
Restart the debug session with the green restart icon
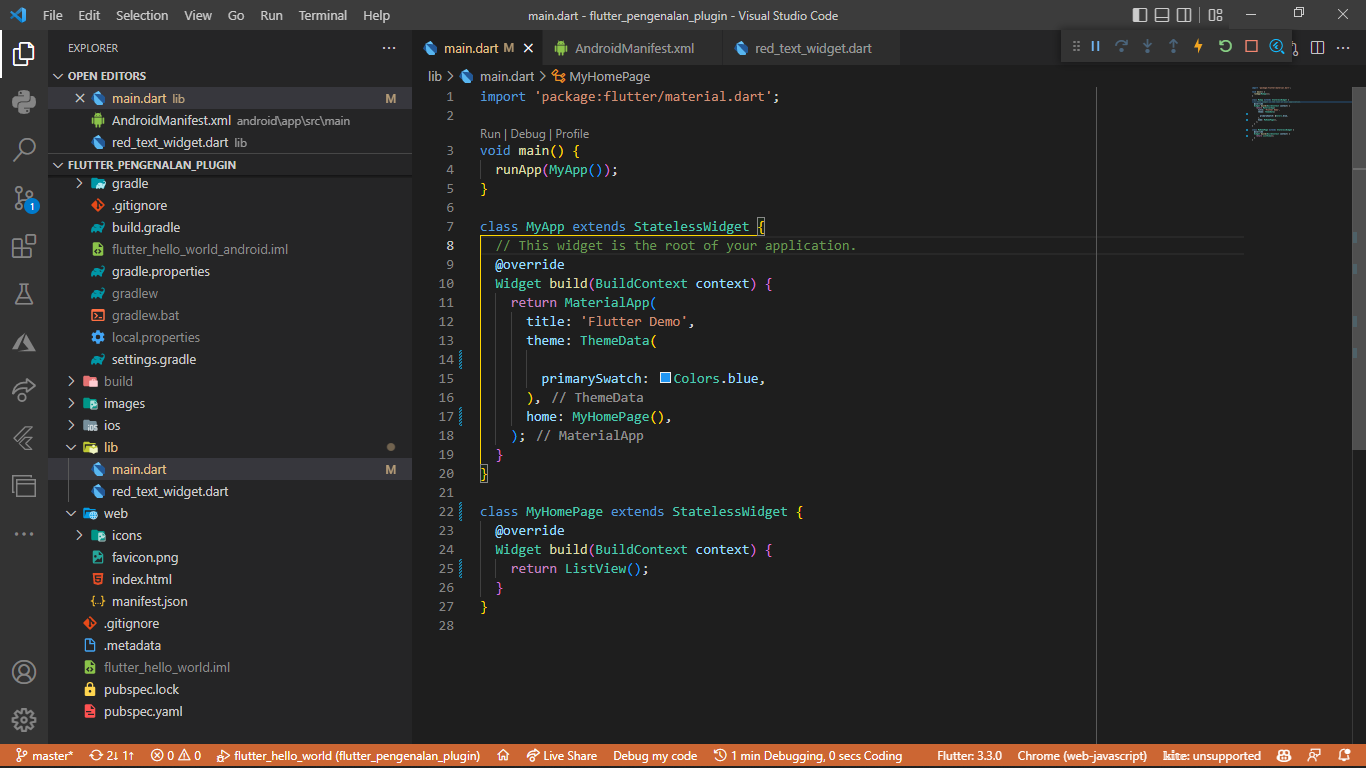[1224, 46]
